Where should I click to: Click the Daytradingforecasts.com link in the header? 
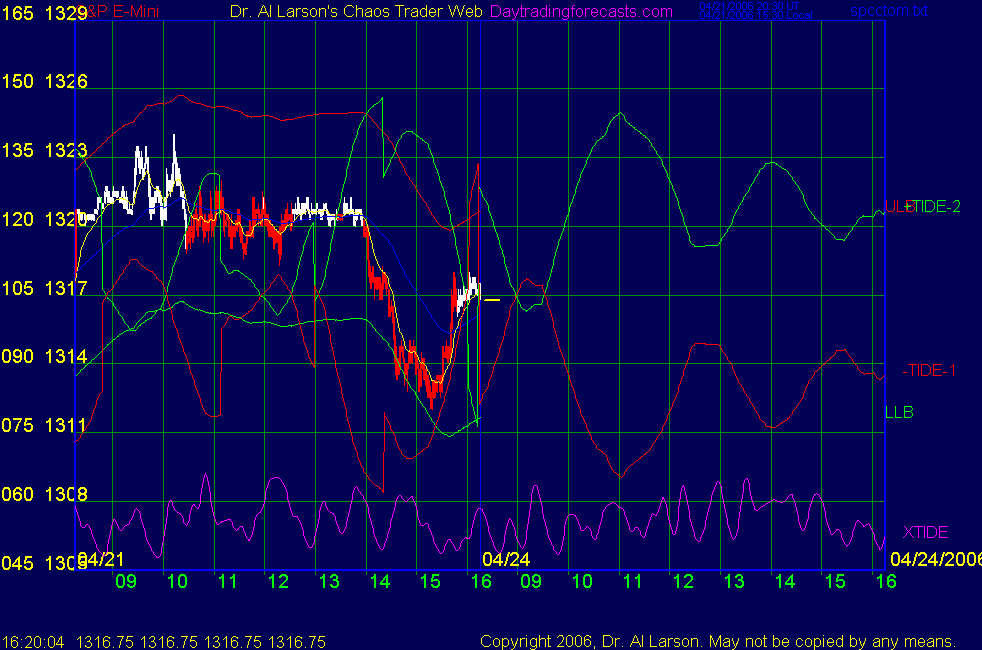[581, 12]
